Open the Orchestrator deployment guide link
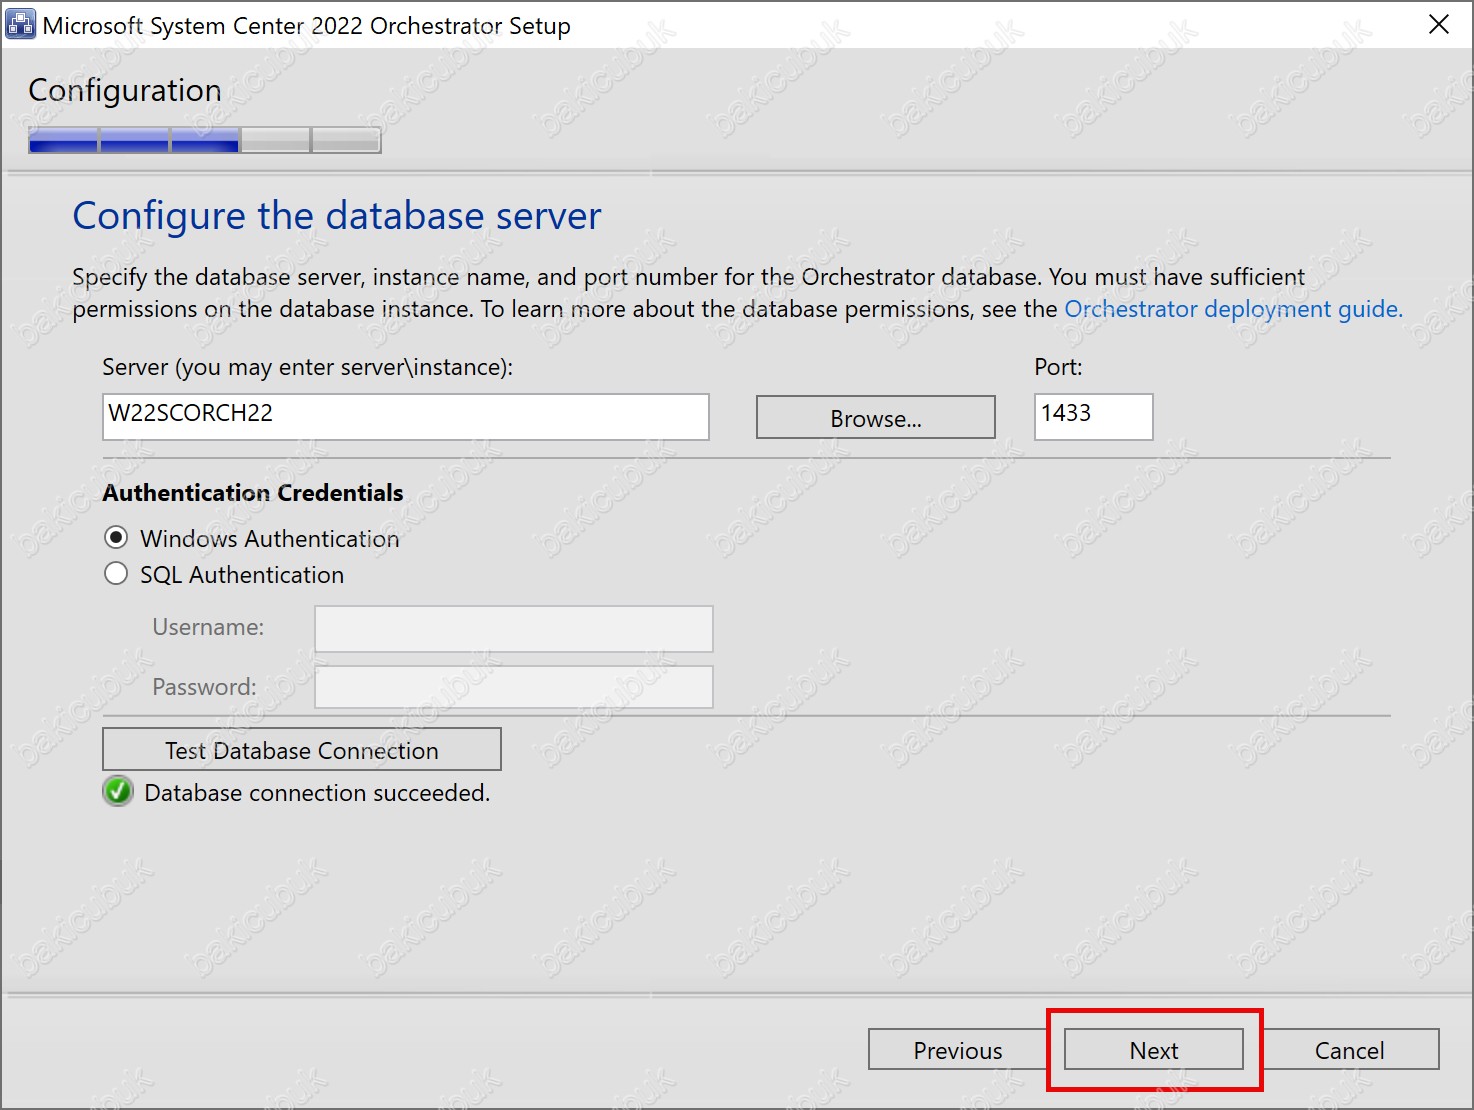The height and width of the screenshot is (1110, 1474). (x=1233, y=309)
